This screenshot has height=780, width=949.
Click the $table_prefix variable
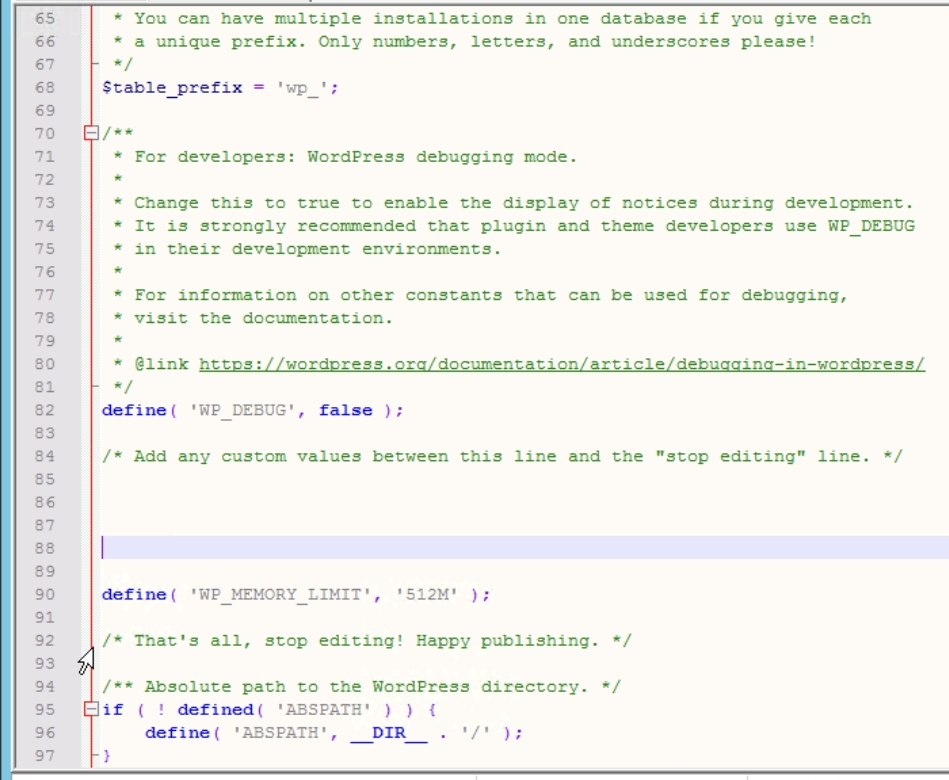[x=172, y=88]
